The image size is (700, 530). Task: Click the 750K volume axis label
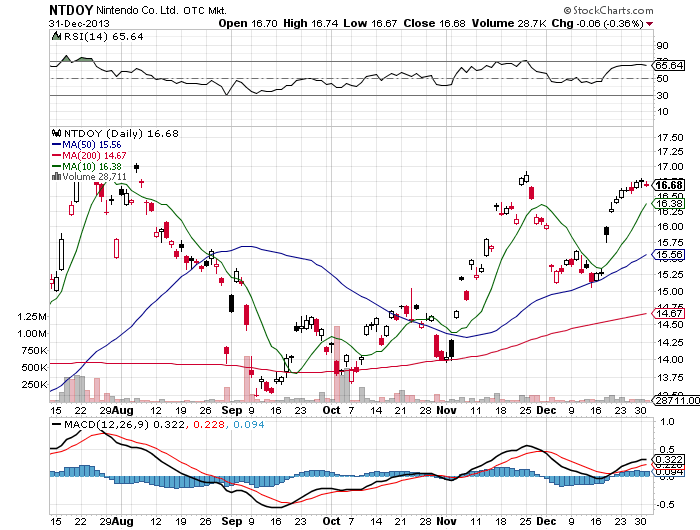(x=34, y=351)
